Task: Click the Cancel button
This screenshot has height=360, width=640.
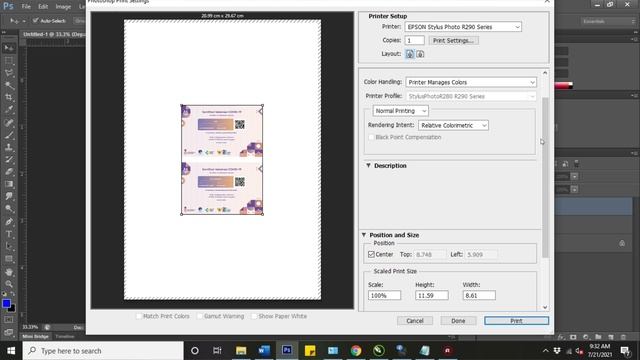Action: coord(415,321)
